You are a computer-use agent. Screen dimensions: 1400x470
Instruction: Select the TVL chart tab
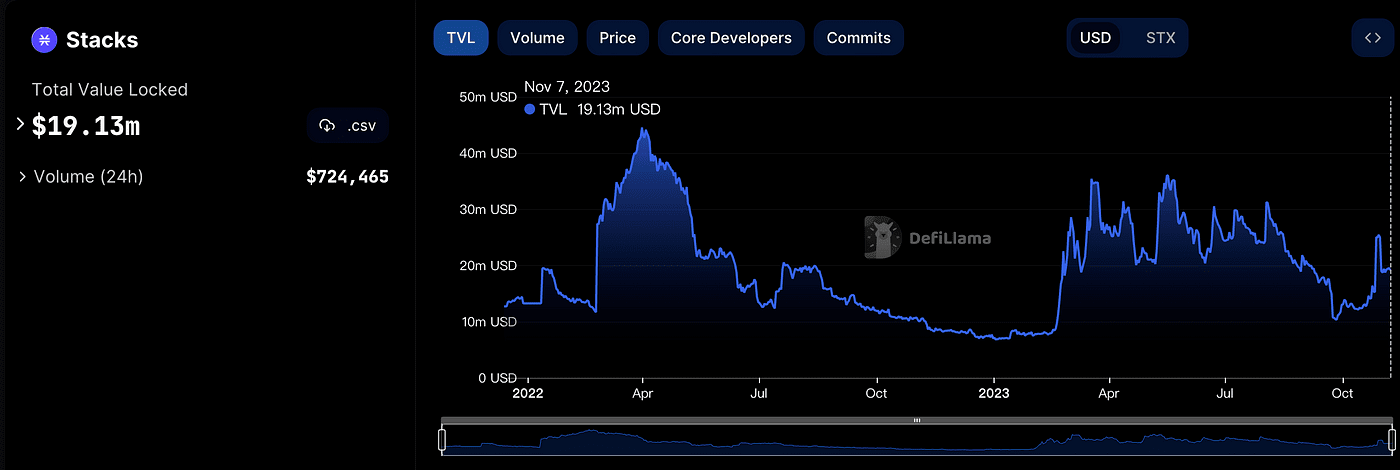coord(461,38)
